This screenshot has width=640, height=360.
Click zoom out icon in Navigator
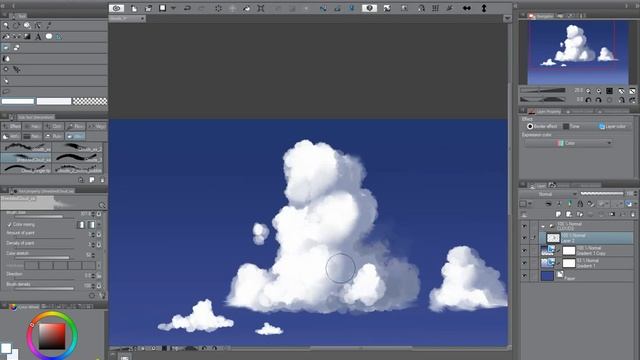tap(588, 91)
